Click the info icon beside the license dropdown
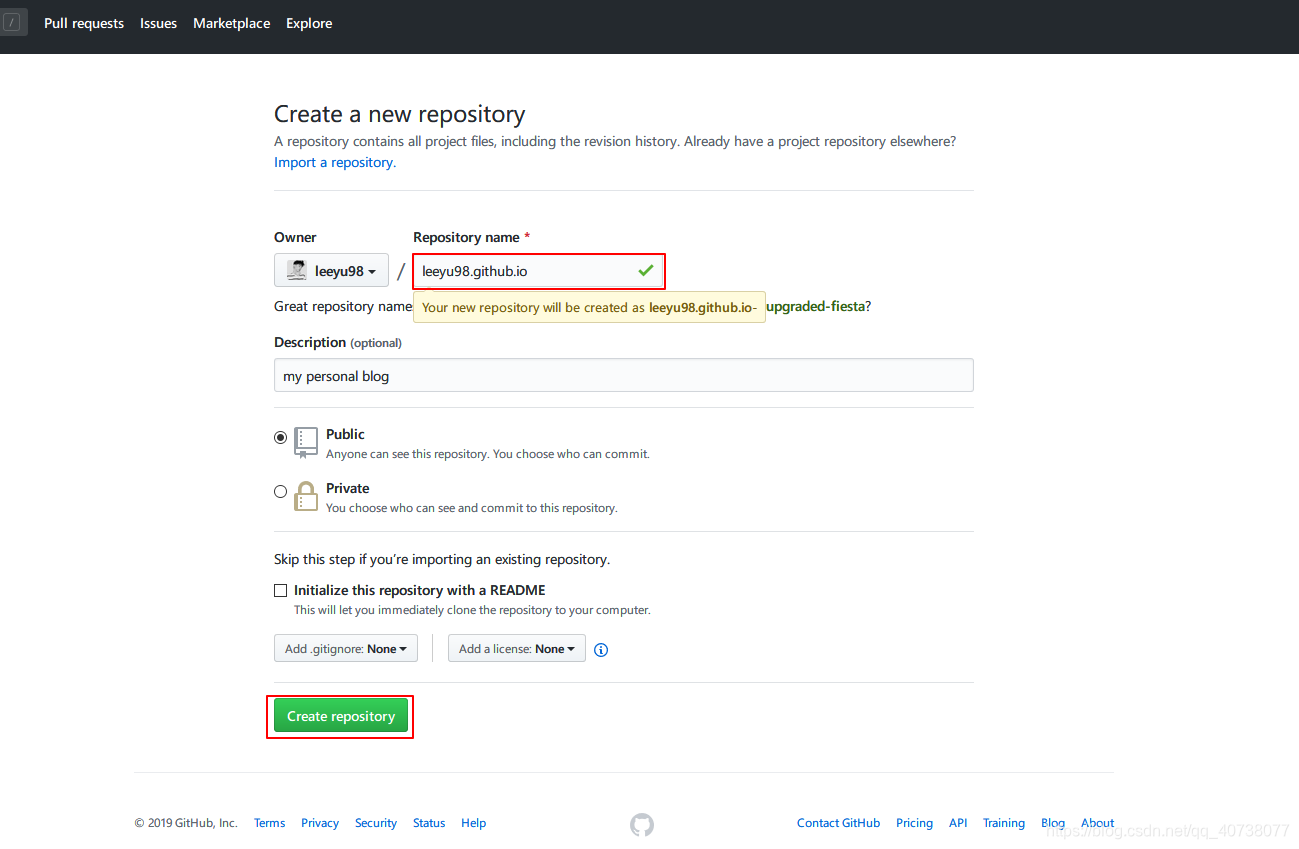This screenshot has height=849, width=1299. [x=601, y=650]
